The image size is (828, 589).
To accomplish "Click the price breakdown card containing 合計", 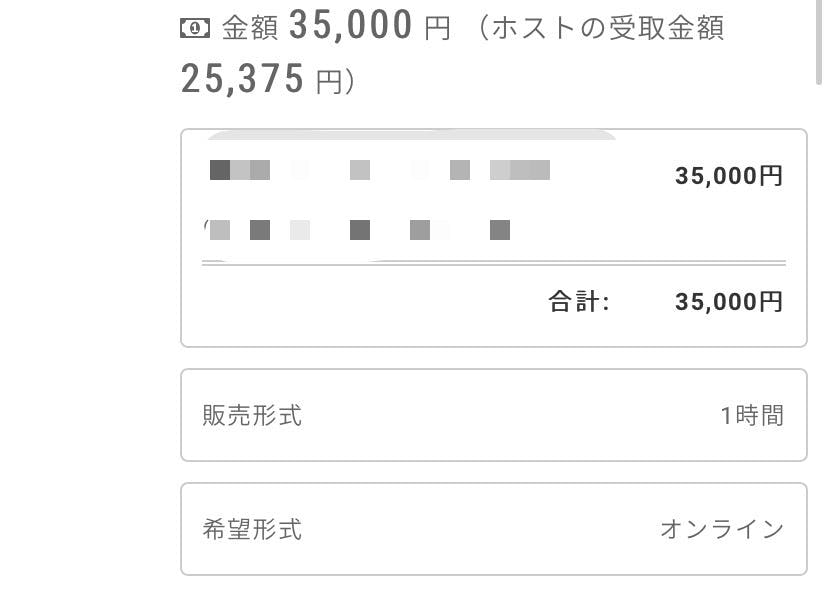I will coord(494,238).
